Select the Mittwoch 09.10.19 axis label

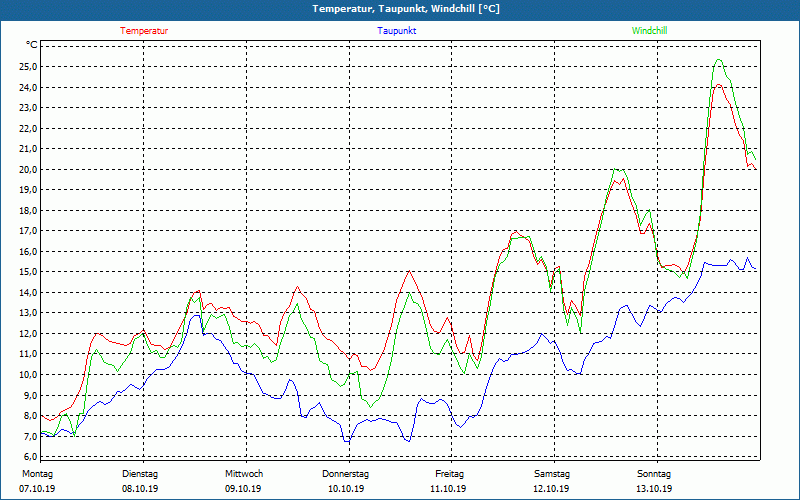pyautogui.click(x=244, y=481)
